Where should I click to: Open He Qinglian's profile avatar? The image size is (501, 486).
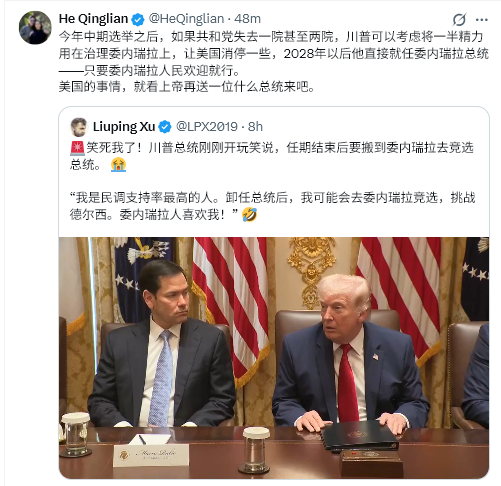click(x=35, y=28)
